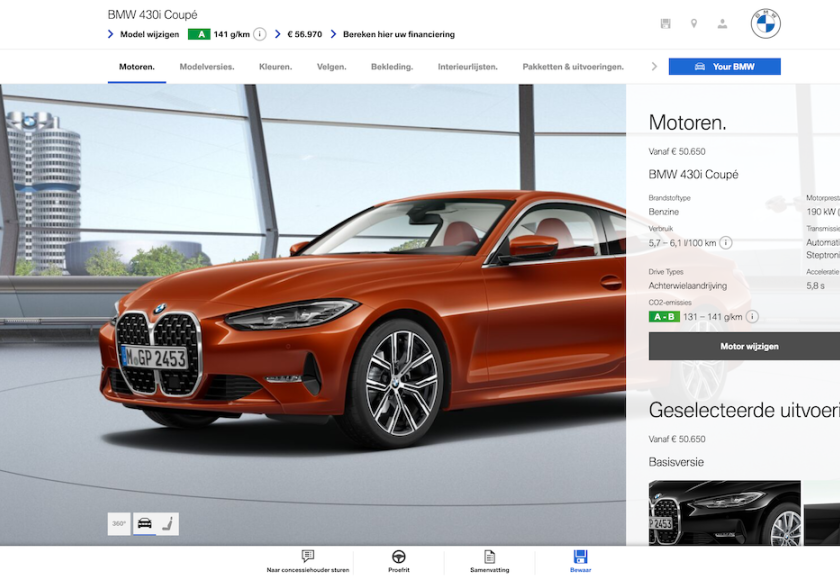Screen dimensions: 840x580
Task: Click the A - B CO2 label badge
Action: pos(664,317)
